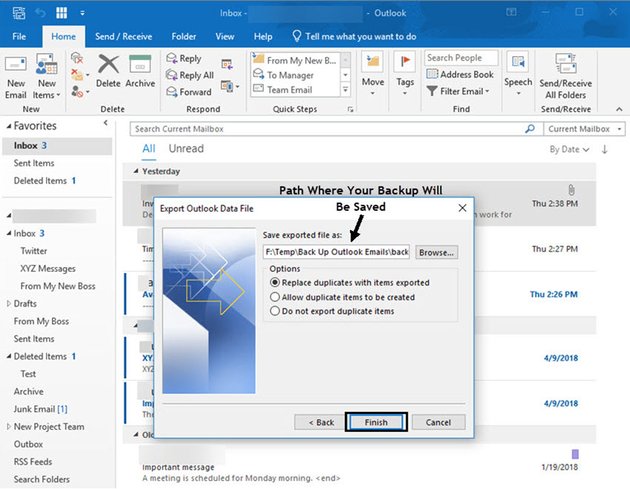Viewport: 630px width, 489px height.
Task: Click Send/Receive All Folders
Action: tap(566, 76)
